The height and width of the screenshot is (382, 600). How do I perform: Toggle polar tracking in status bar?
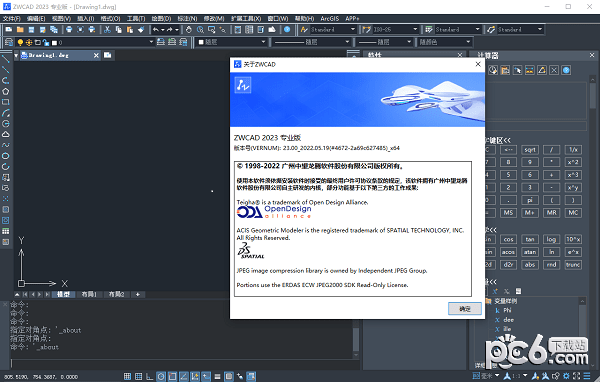(x=161, y=377)
